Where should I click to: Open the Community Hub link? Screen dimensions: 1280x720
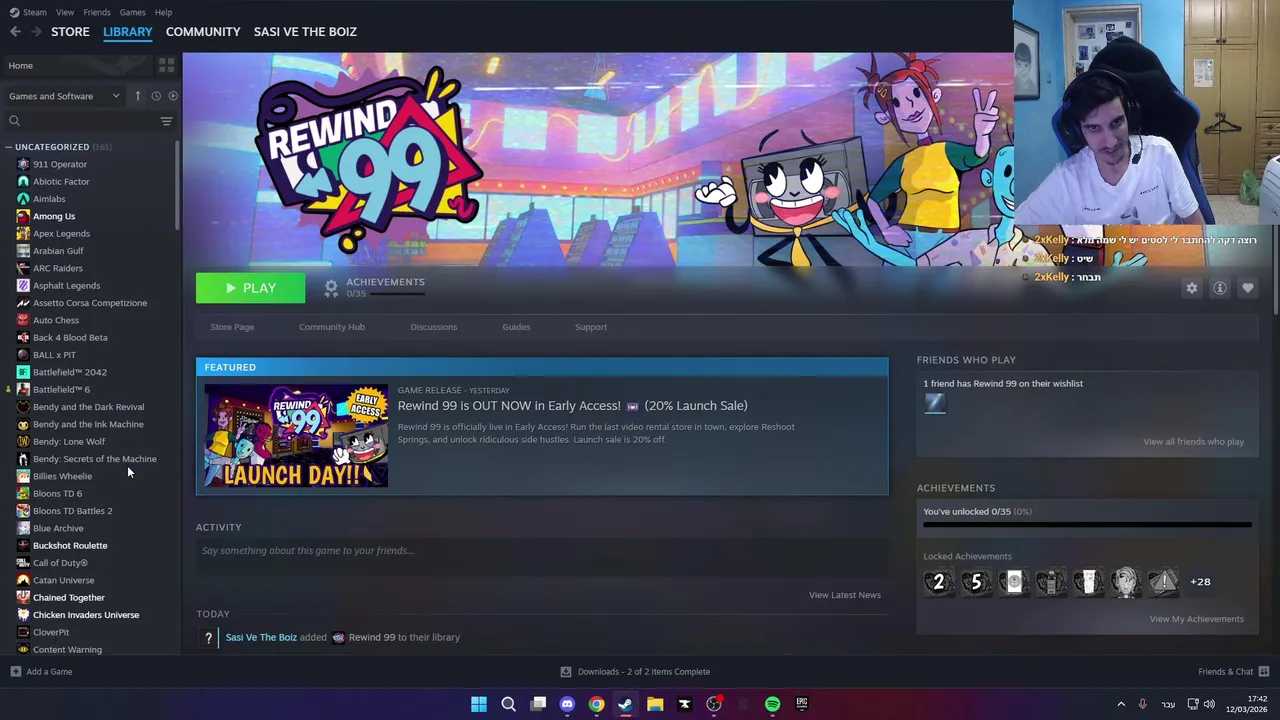[332, 327]
